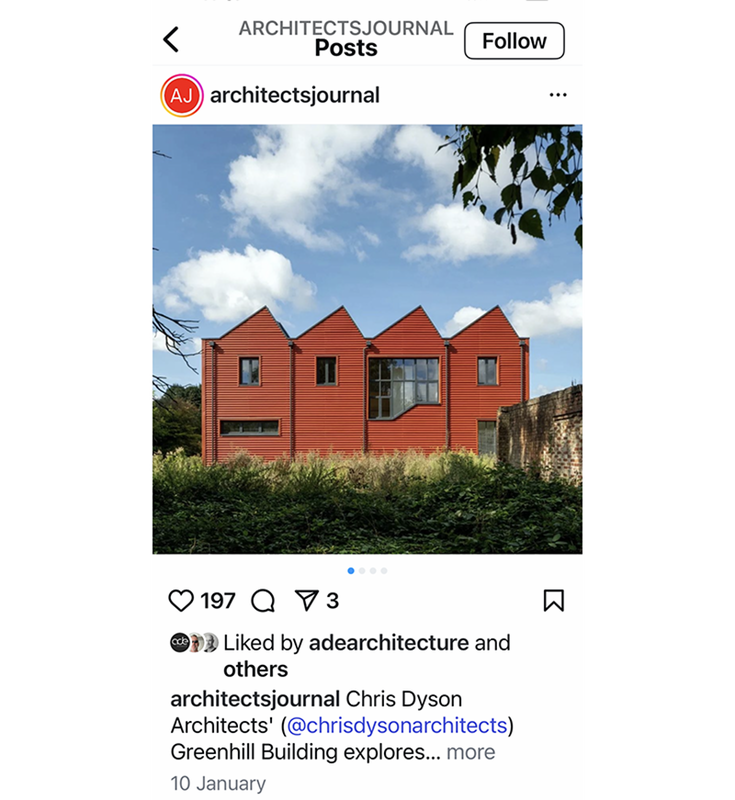Viewport: 735px width, 800px height.
Task: Expand caption by tapping more
Action: 471,752
